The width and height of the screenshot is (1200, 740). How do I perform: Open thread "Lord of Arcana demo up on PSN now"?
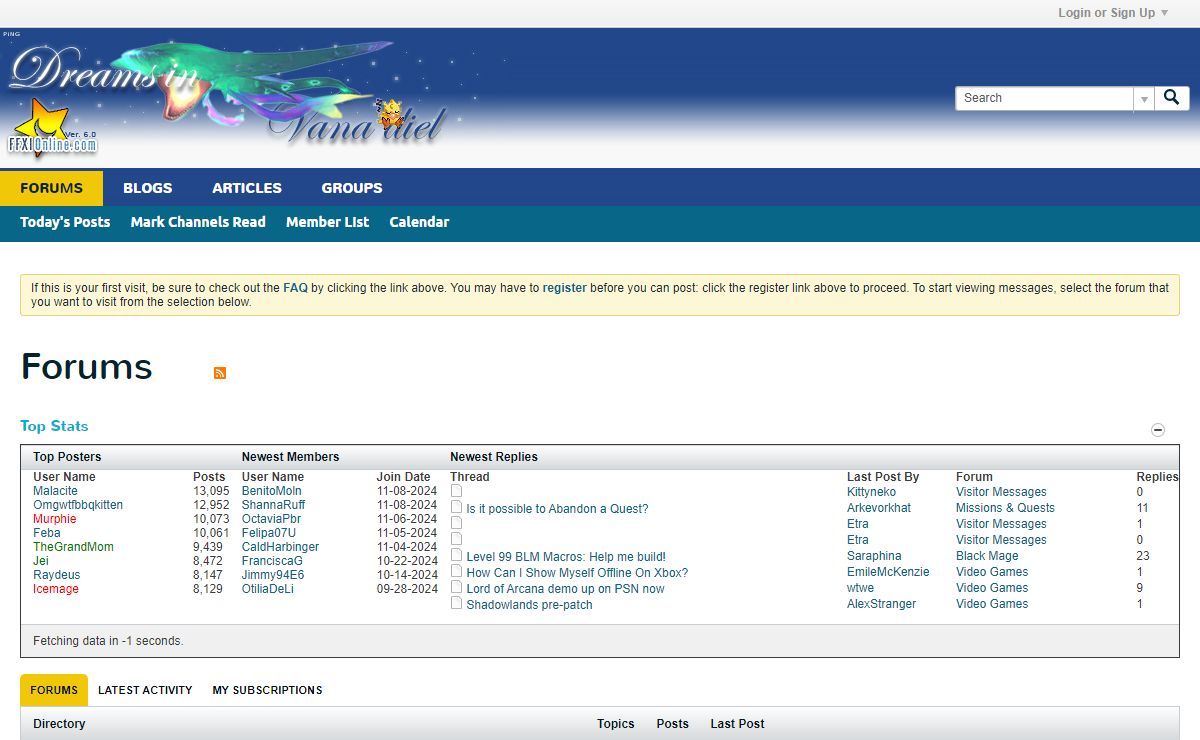[x=565, y=589]
